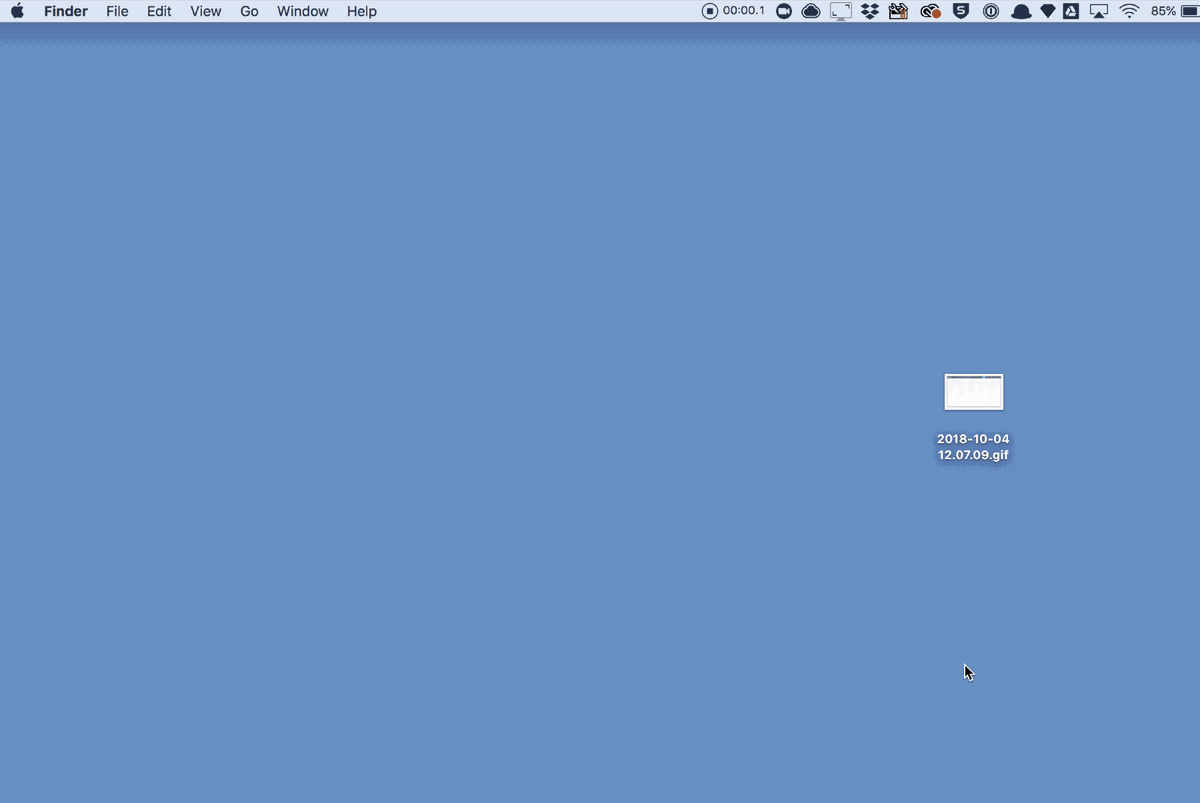Open the Edit menu
1200x803 pixels.
159,11
